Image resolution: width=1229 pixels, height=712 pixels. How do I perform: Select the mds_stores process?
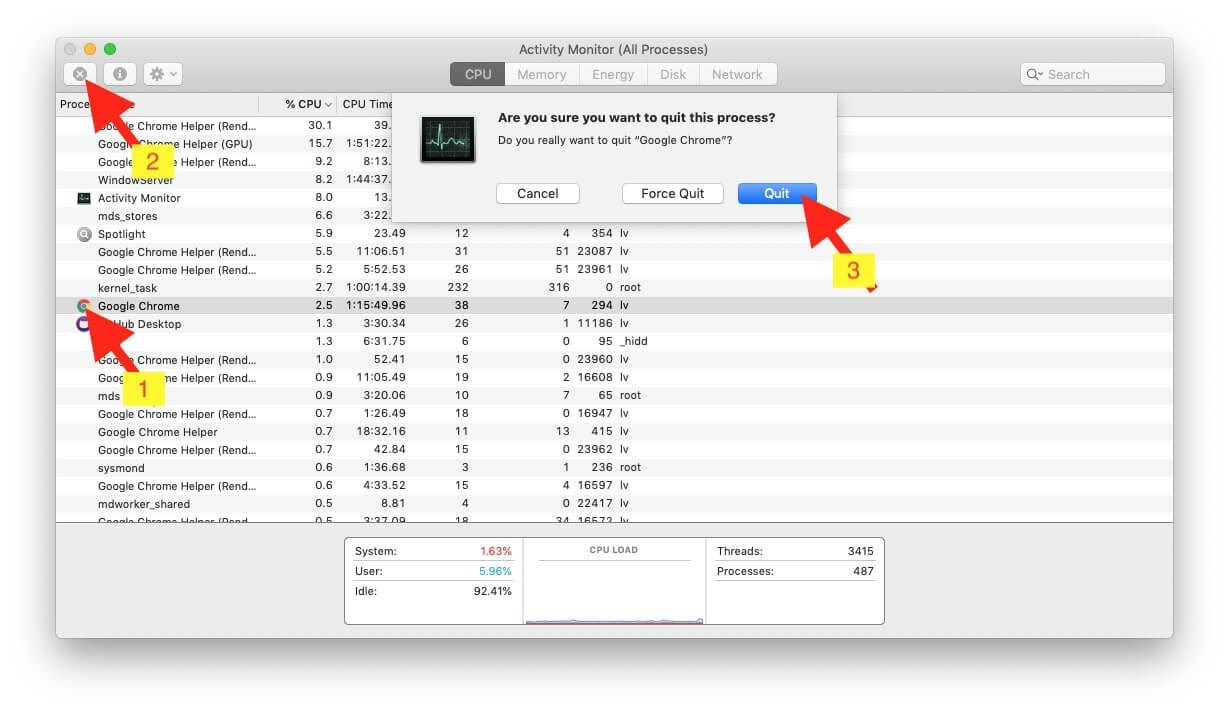(127, 216)
